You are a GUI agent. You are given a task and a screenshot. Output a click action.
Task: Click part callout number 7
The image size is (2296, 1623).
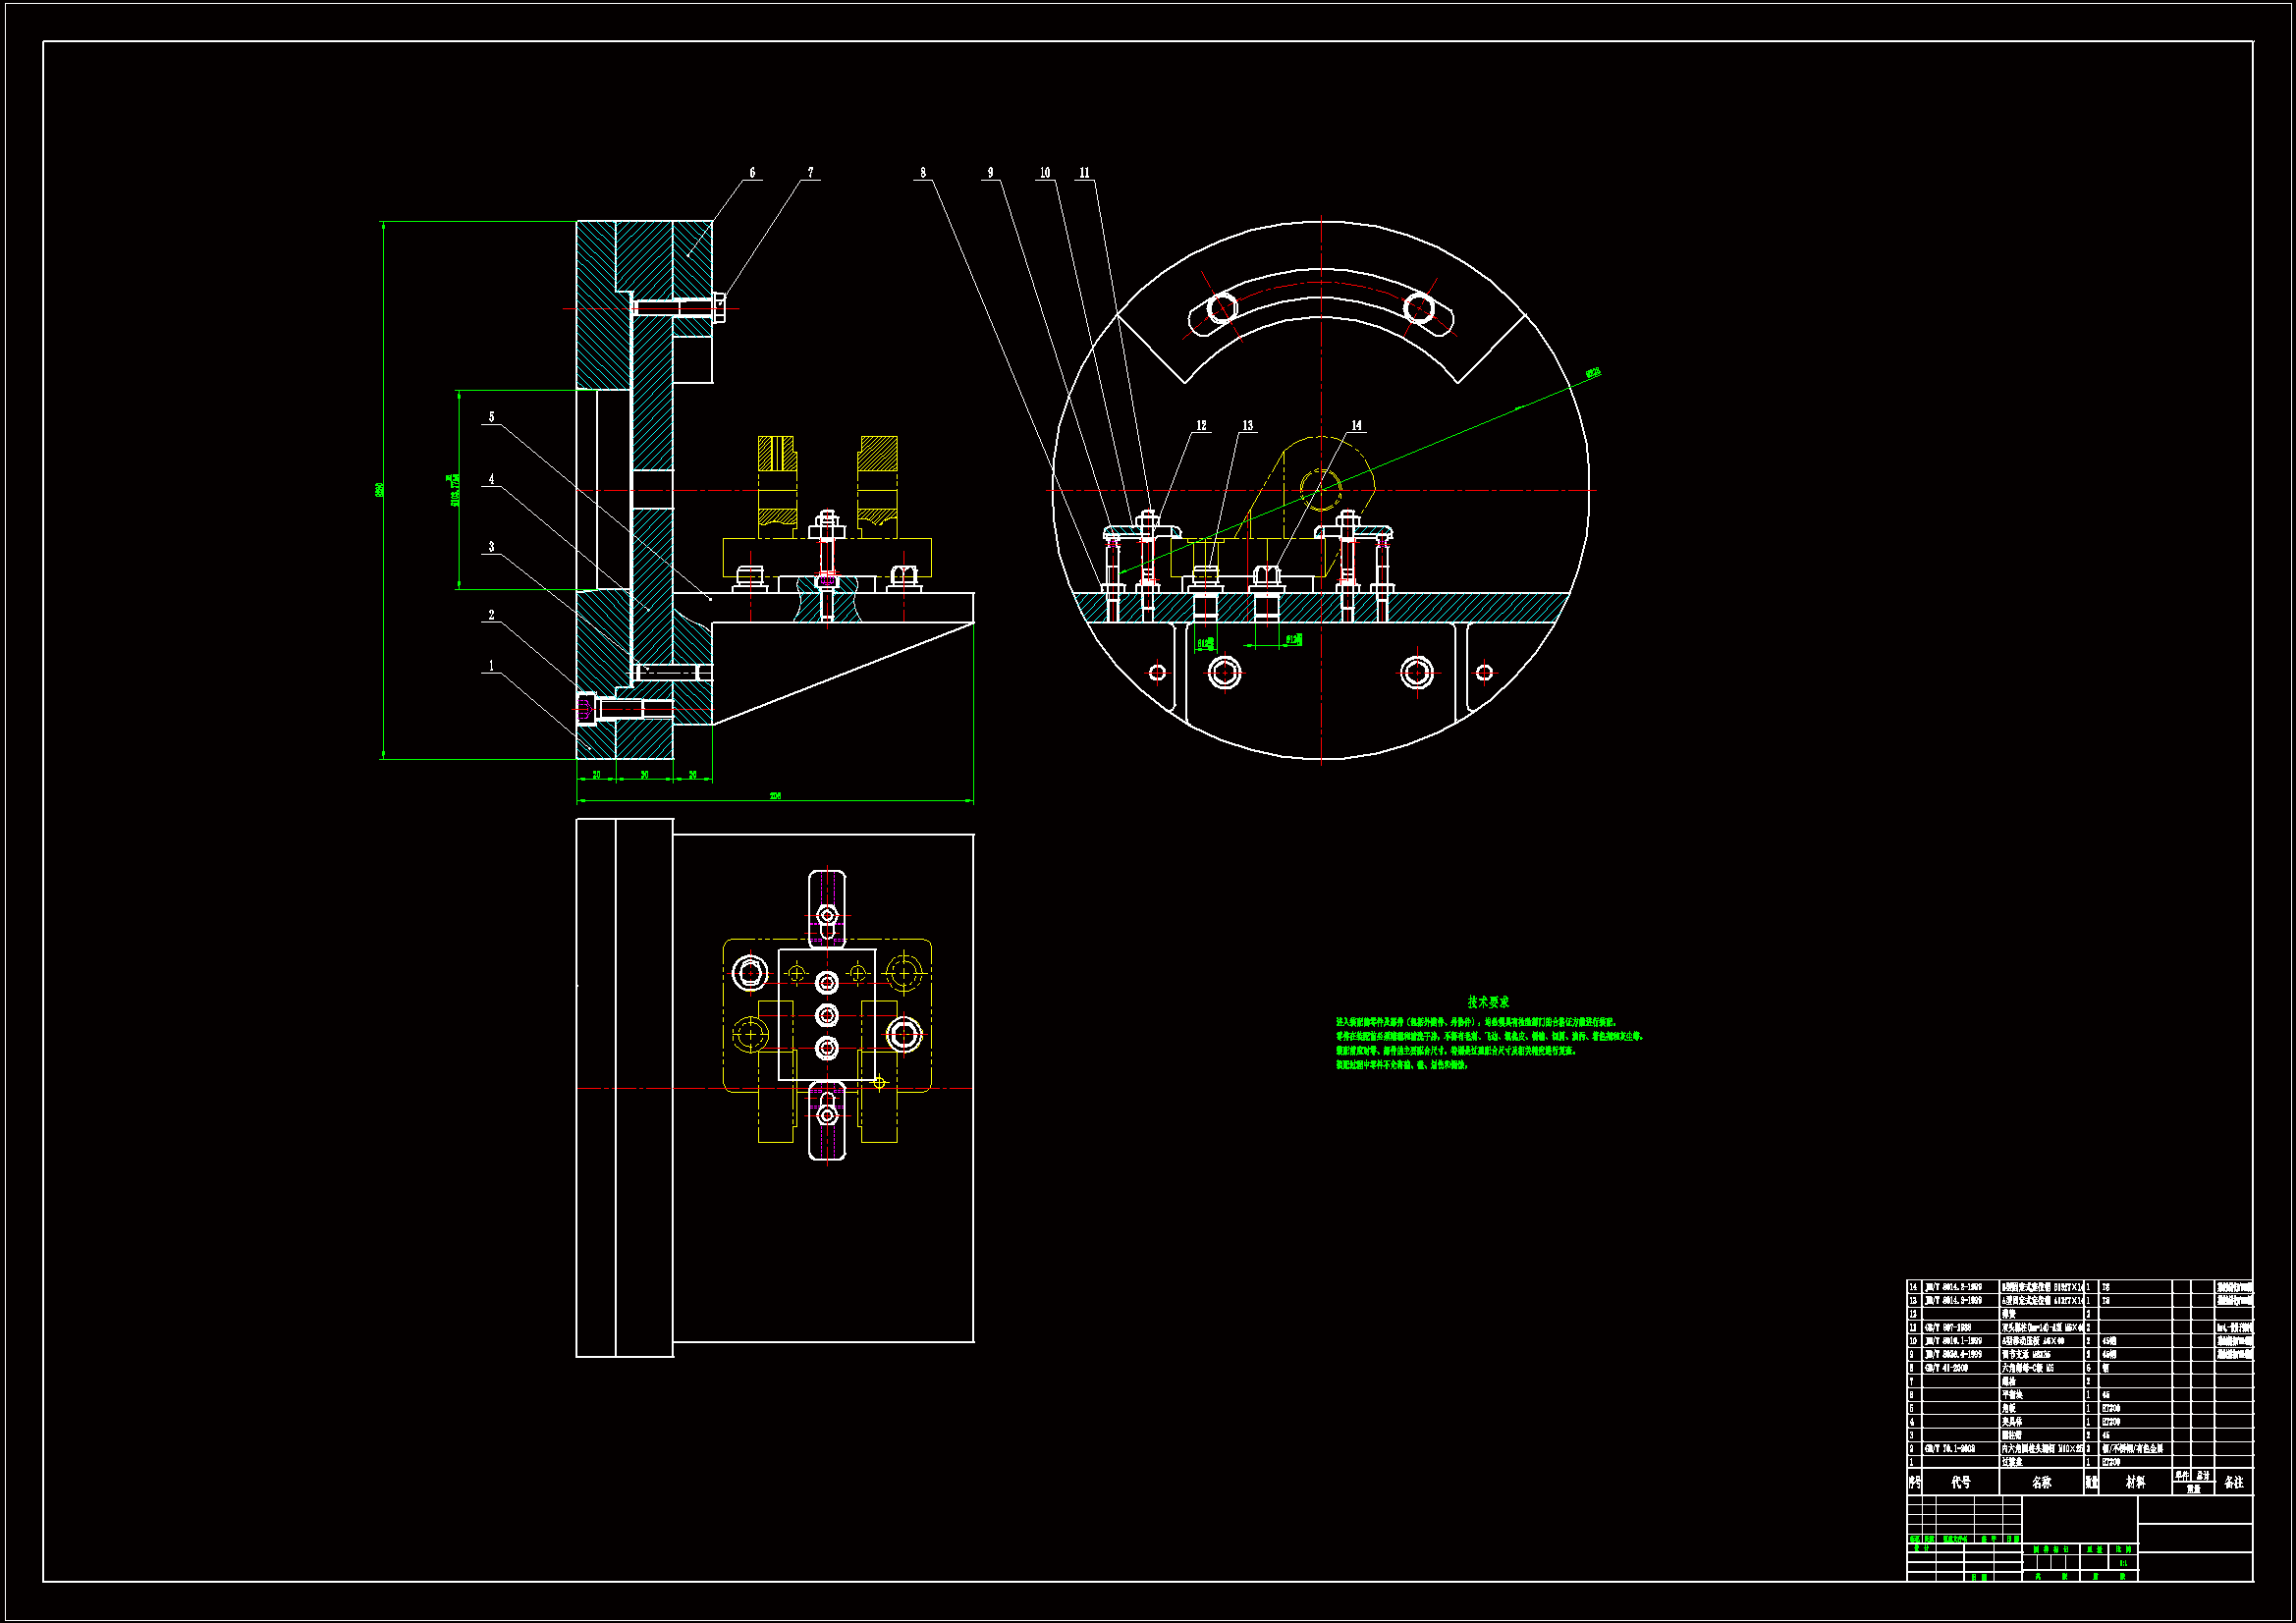[x=810, y=173]
